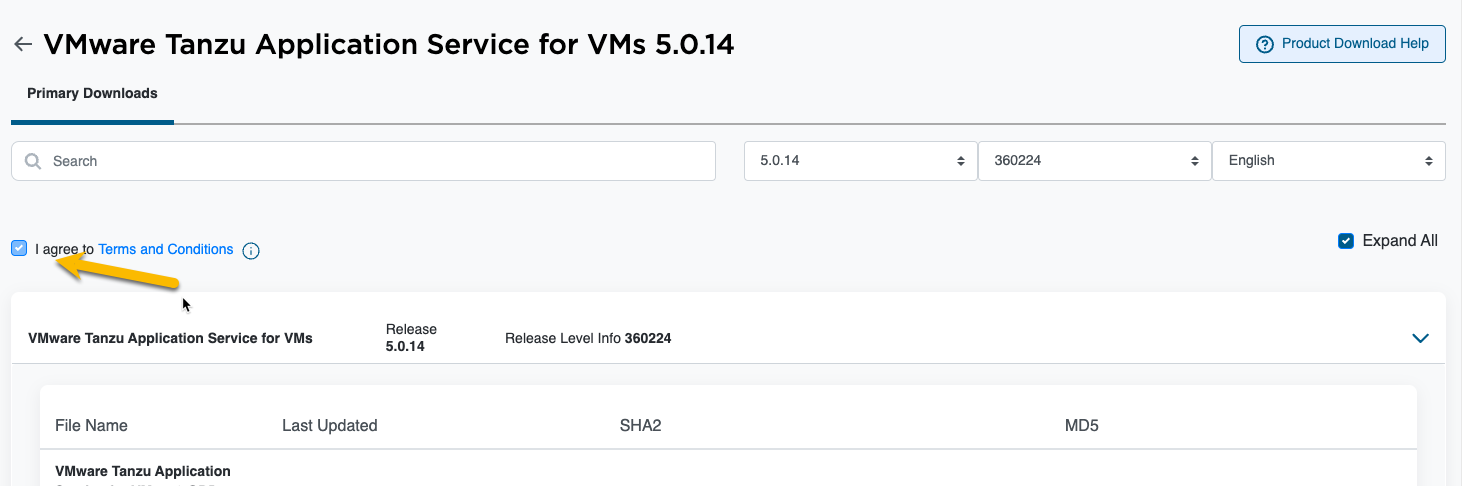Click the search magnifier icon
Image resolution: width=1462 pixels, height=486 pixels.
pos(33,161)
